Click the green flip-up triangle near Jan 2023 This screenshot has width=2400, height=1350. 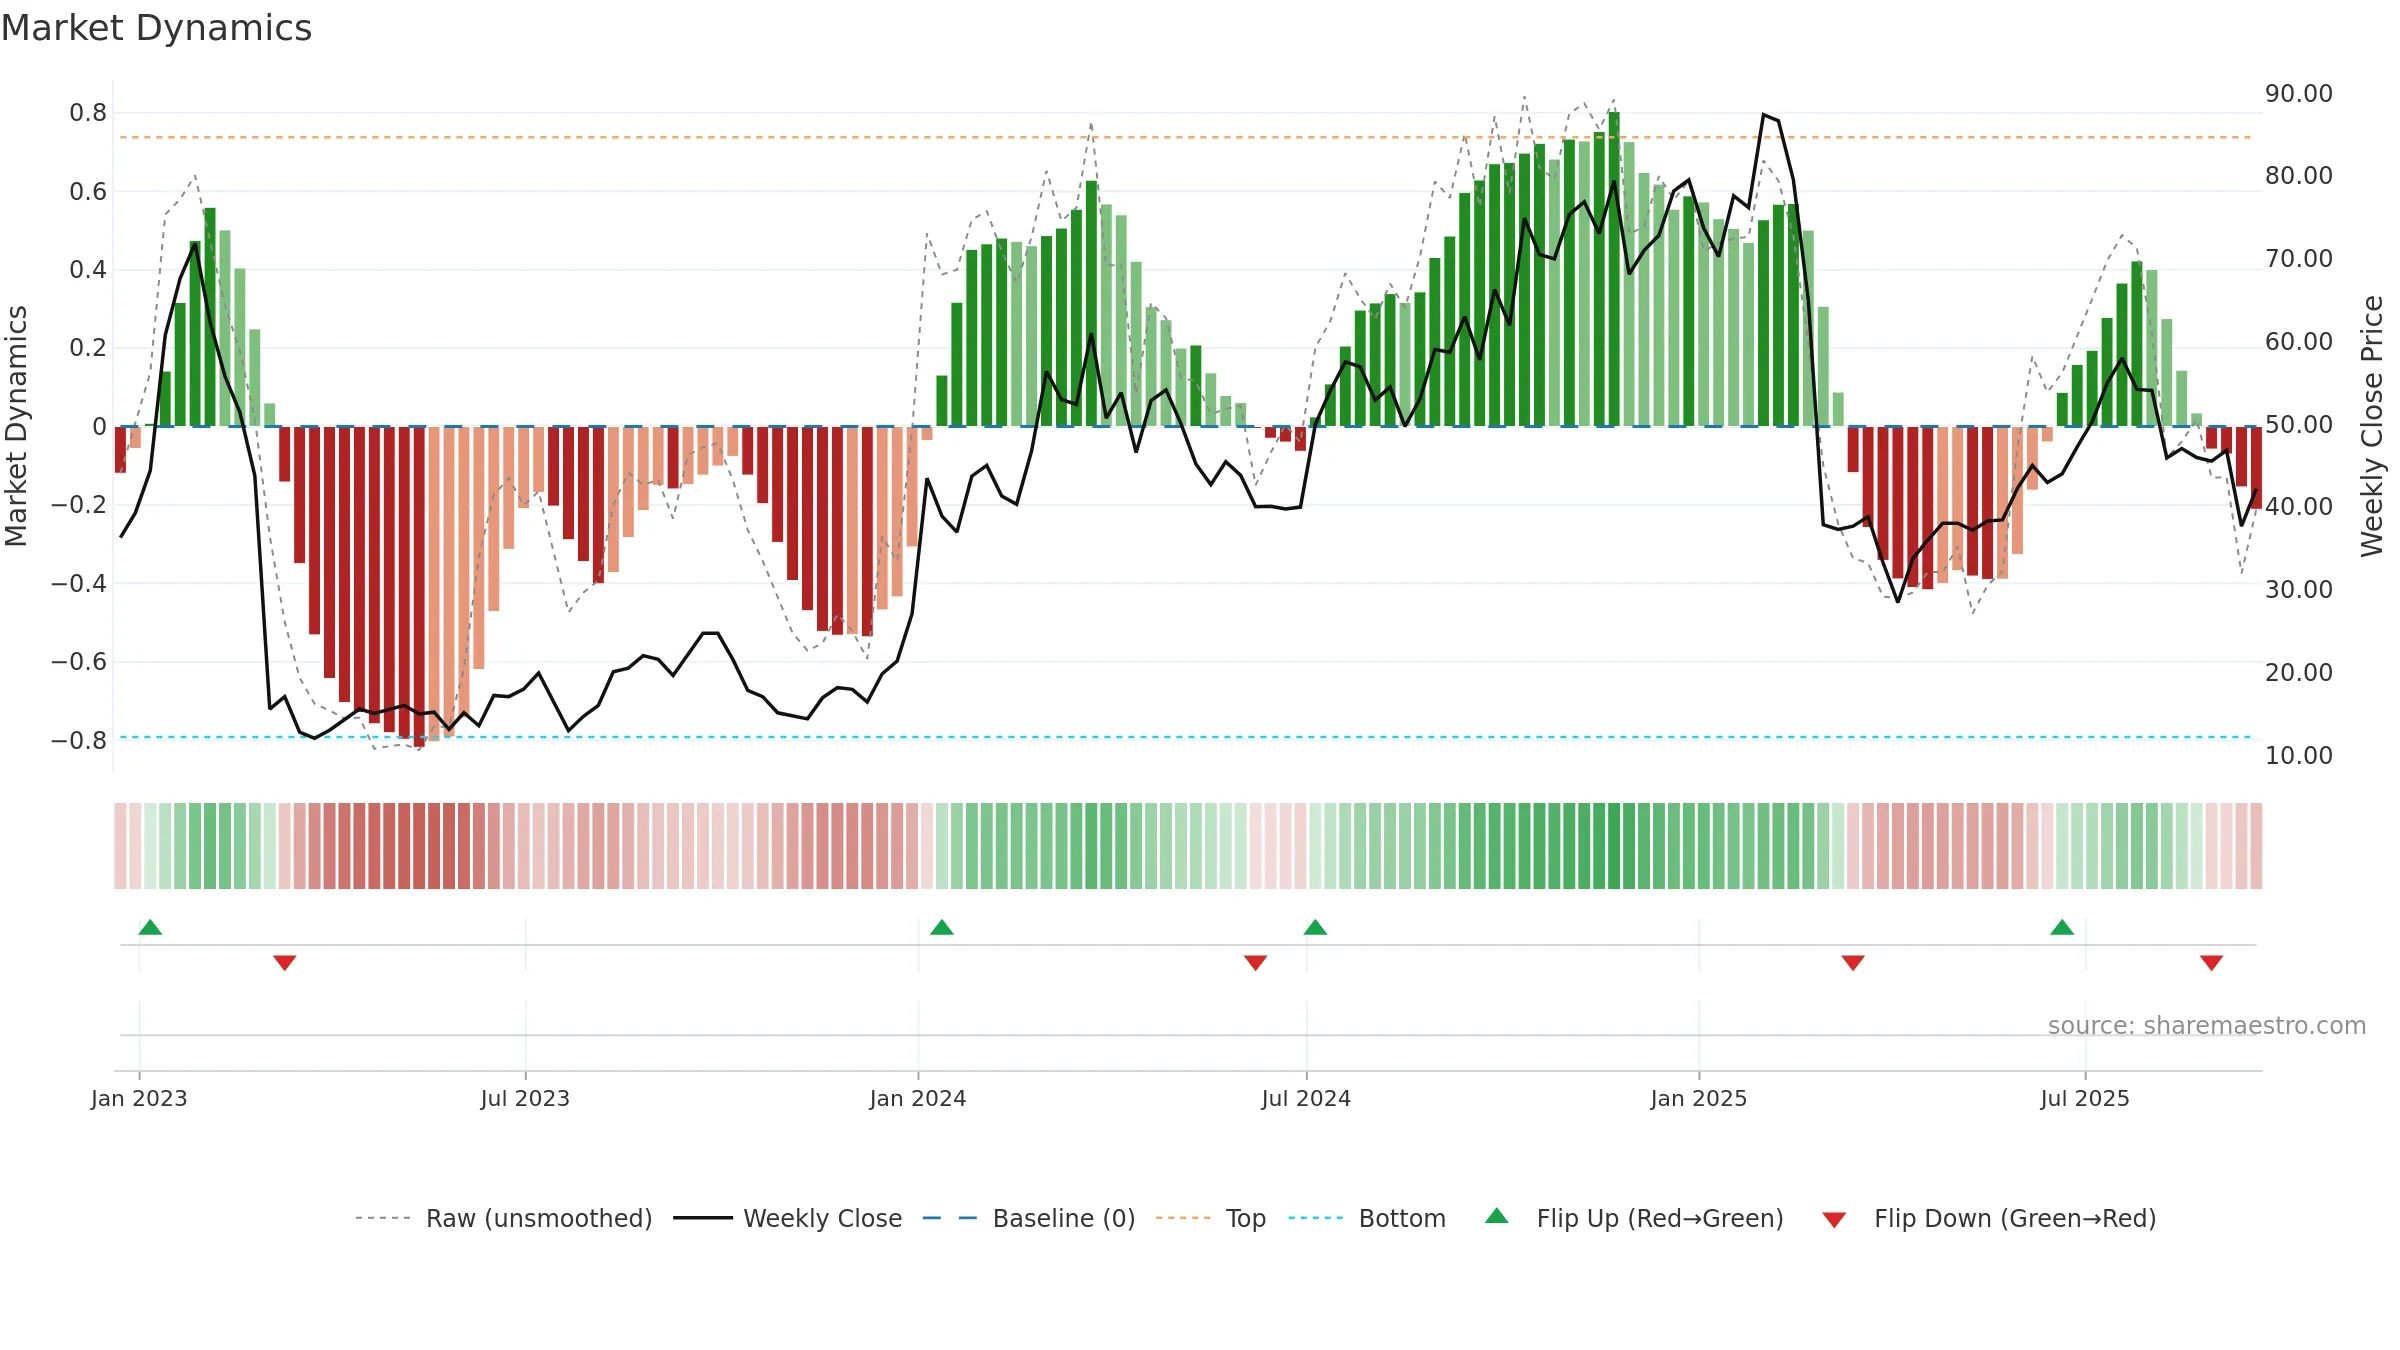pyautogui.click(x=150, y=927)
